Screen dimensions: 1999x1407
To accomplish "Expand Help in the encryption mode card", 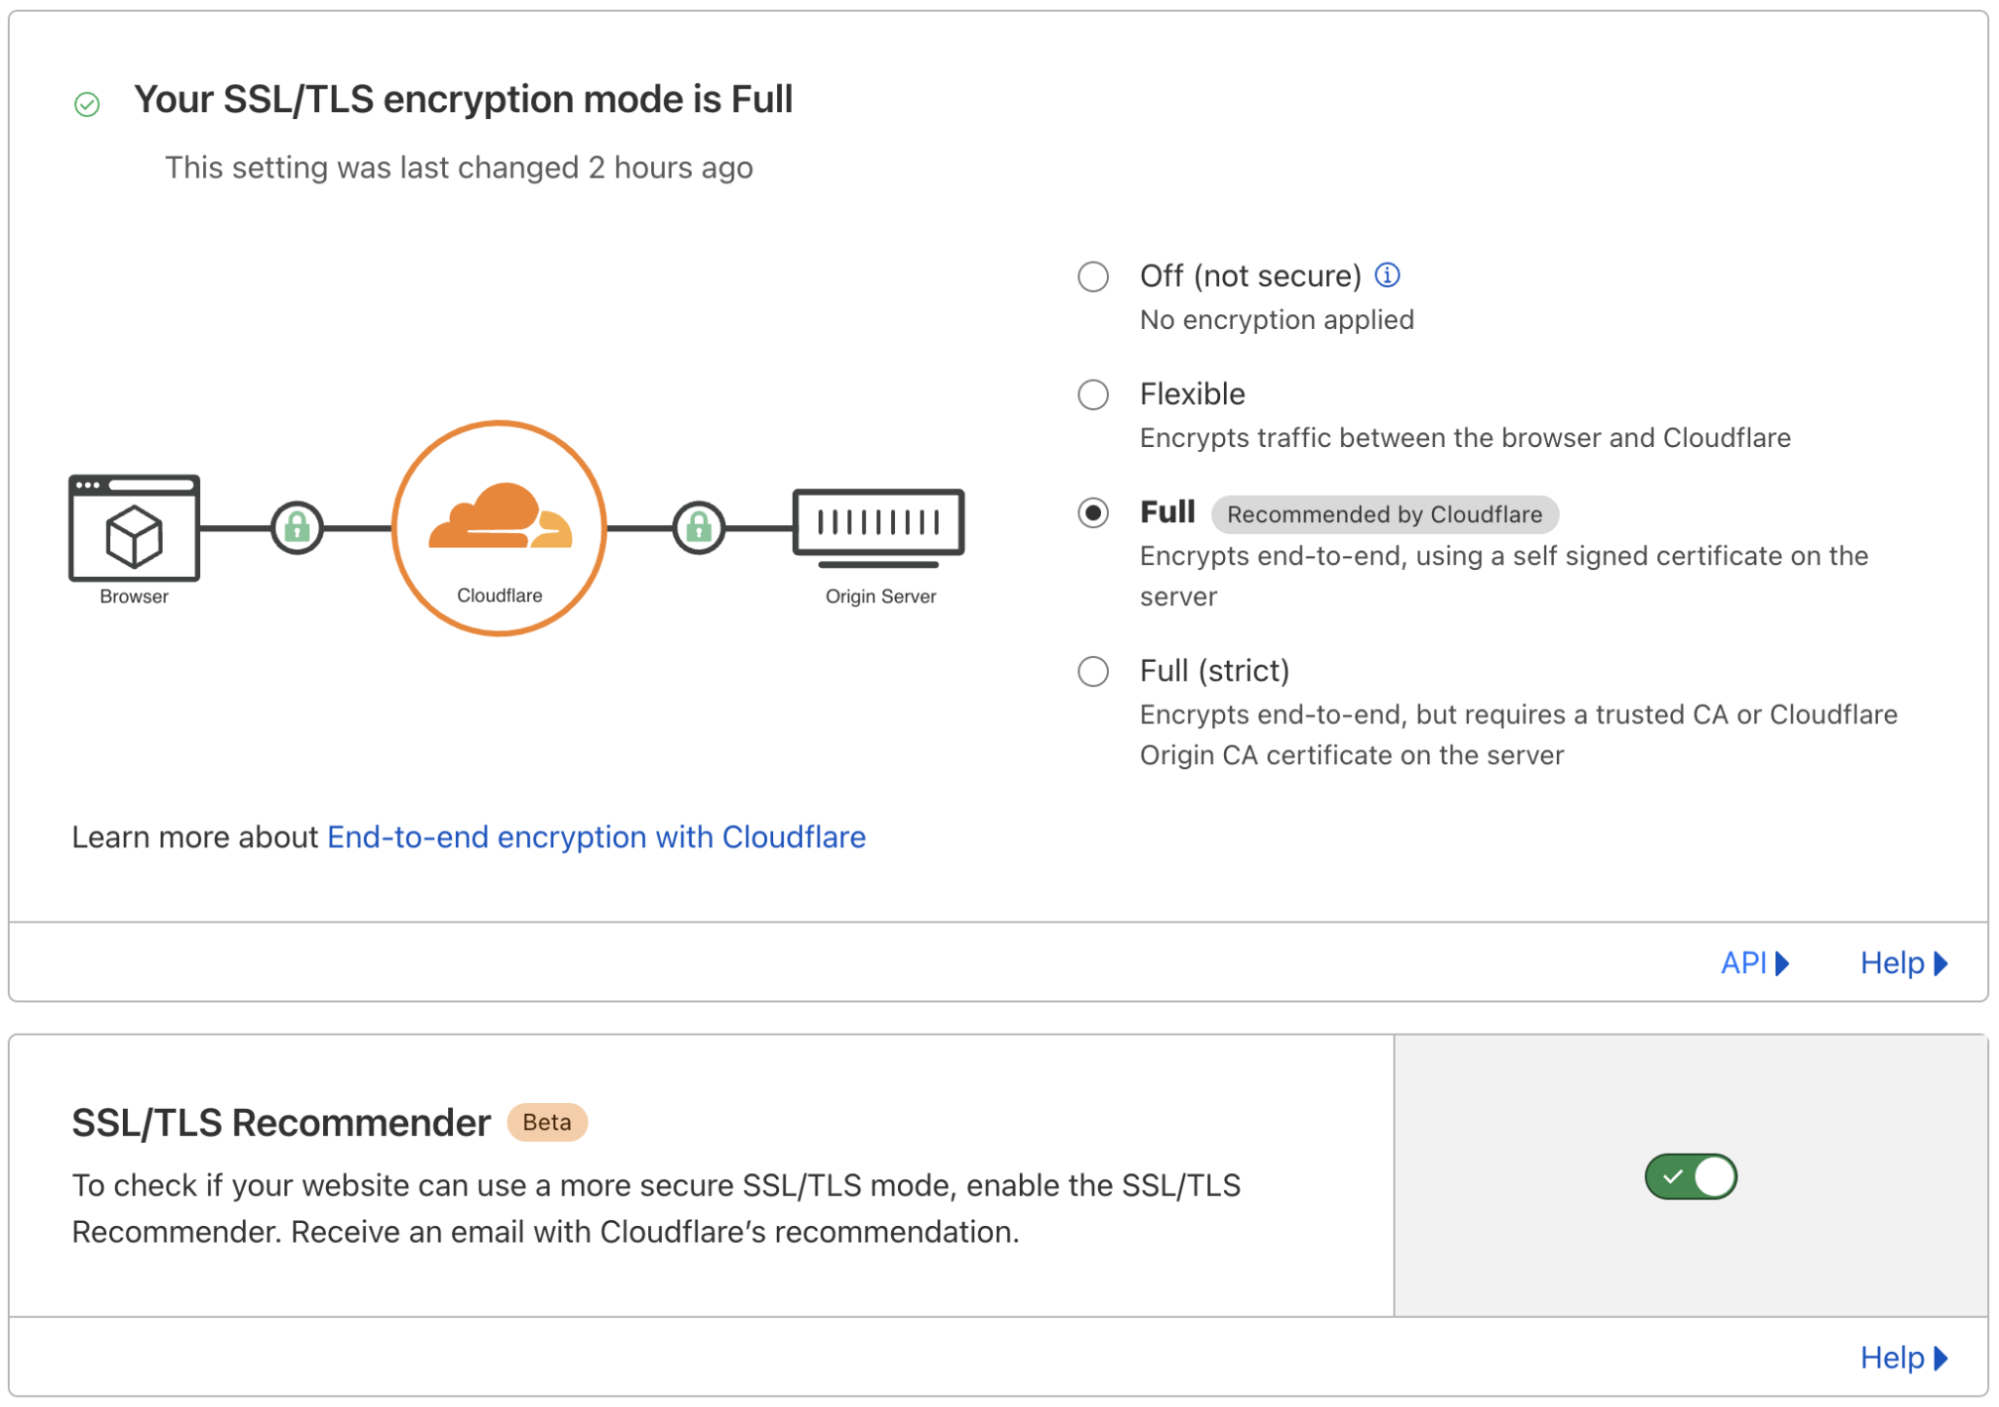I will [1903, 963].
